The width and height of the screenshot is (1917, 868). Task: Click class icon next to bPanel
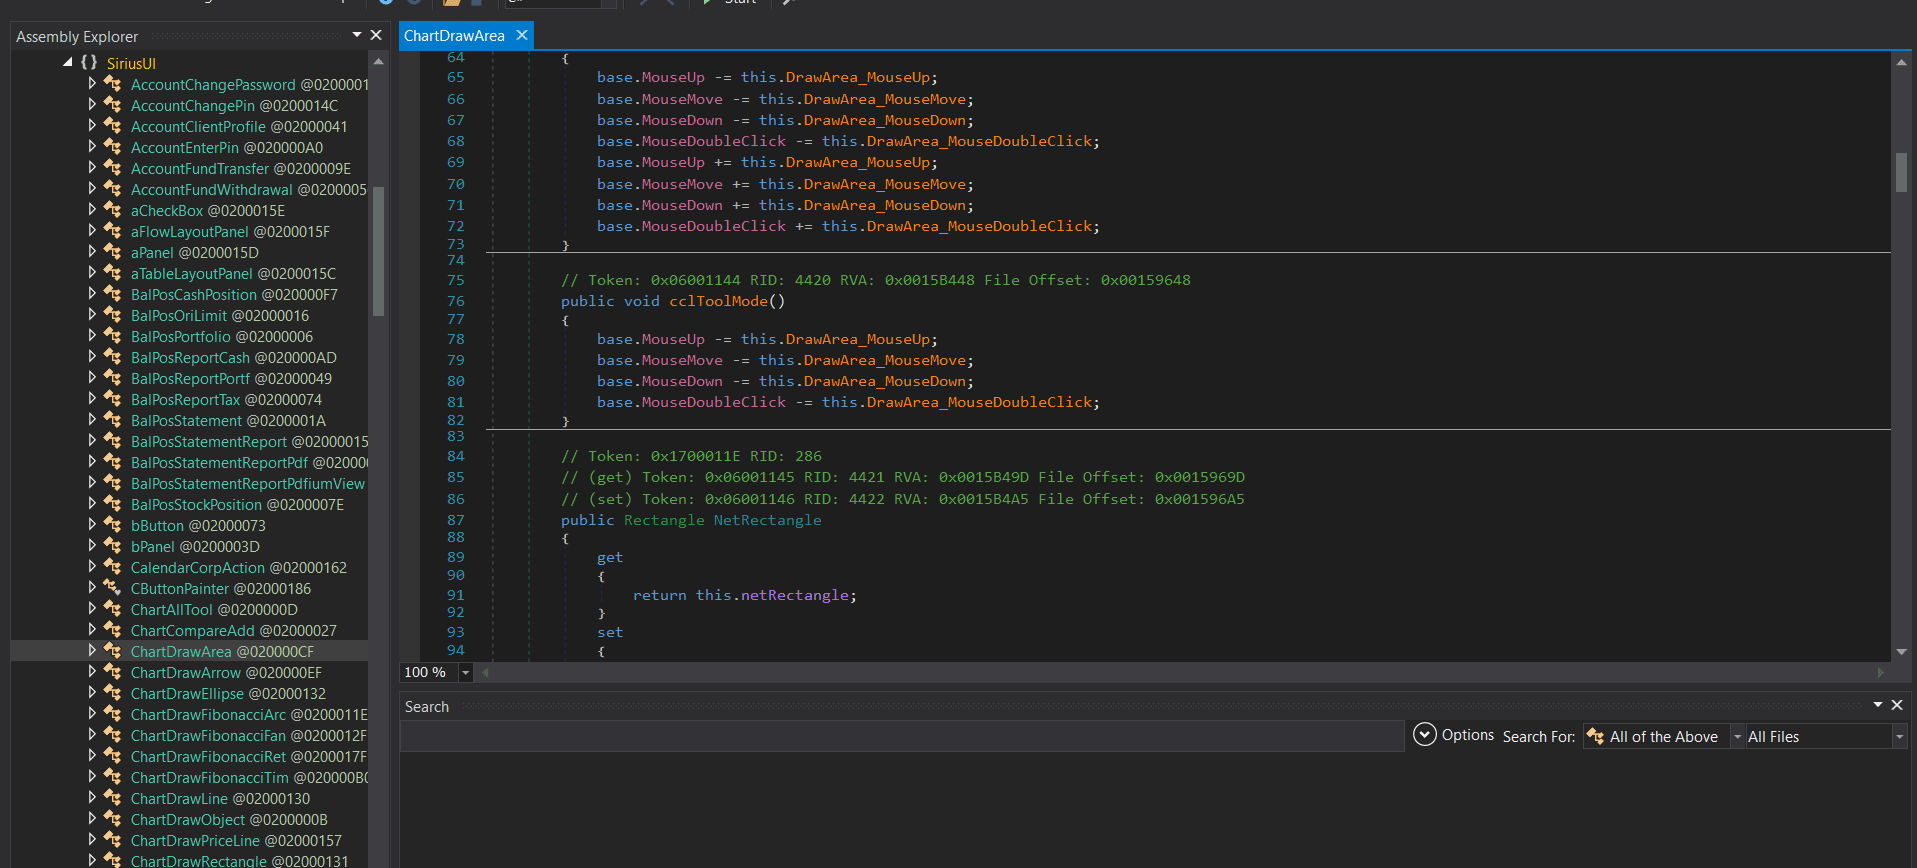point(113,546)
